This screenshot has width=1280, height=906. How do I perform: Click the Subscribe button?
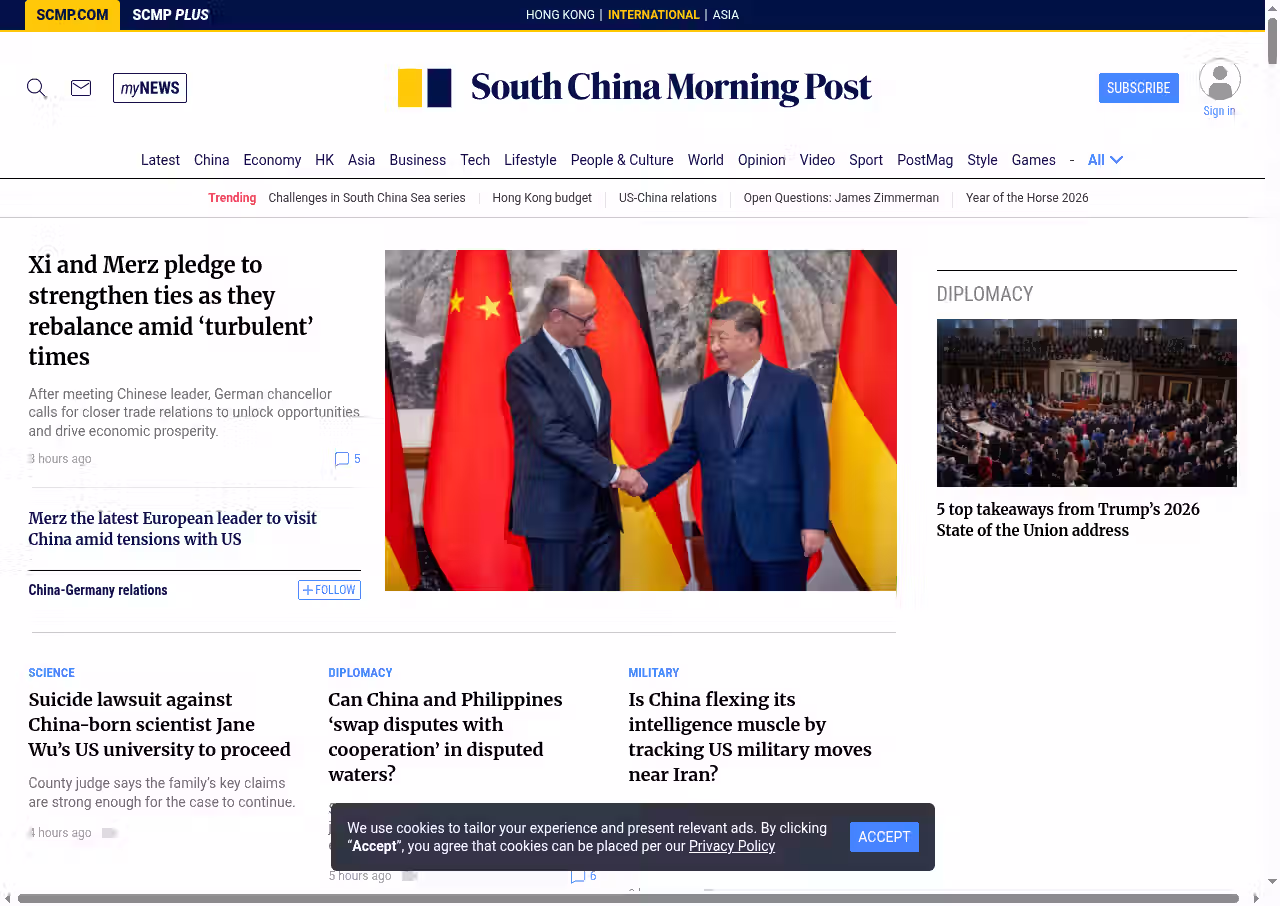click(1138, 88)
